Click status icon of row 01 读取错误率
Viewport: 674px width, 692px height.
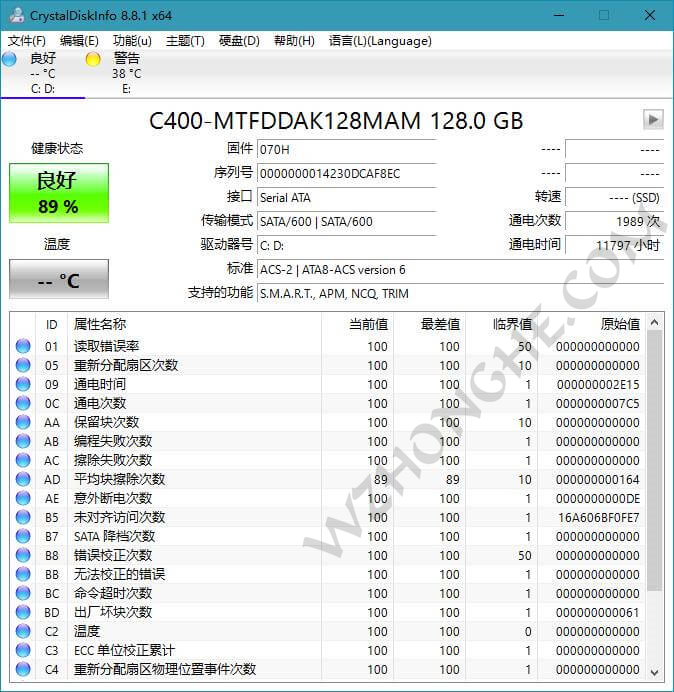pyautogui.click(x=23, y=346)
